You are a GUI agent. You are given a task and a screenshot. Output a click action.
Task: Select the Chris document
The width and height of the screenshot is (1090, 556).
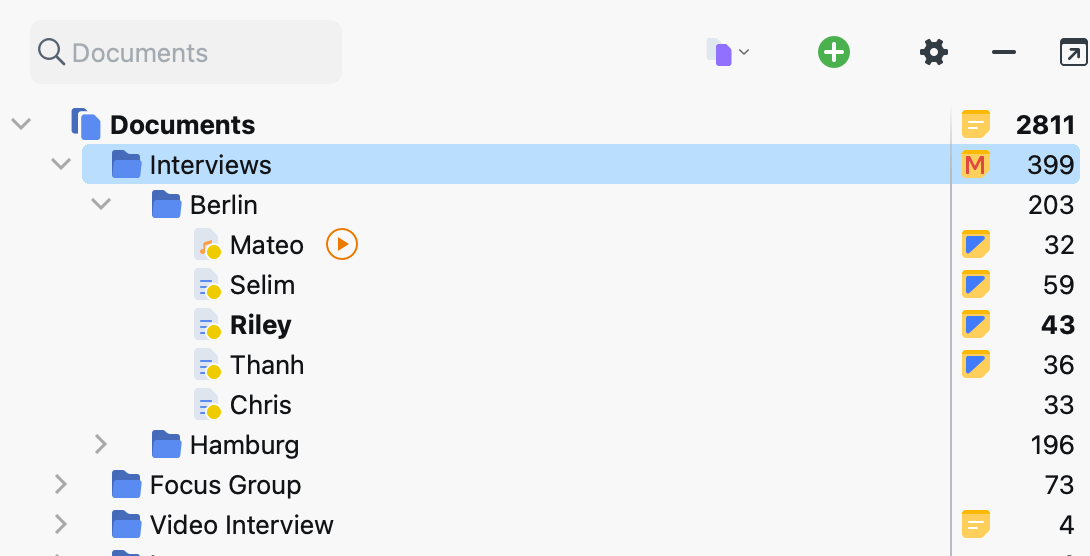click(261, 405)
